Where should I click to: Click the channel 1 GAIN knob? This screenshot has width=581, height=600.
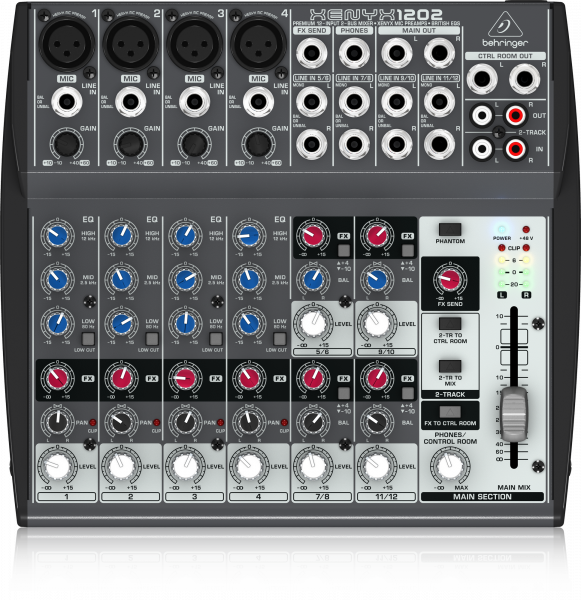[x=67, y=144]
